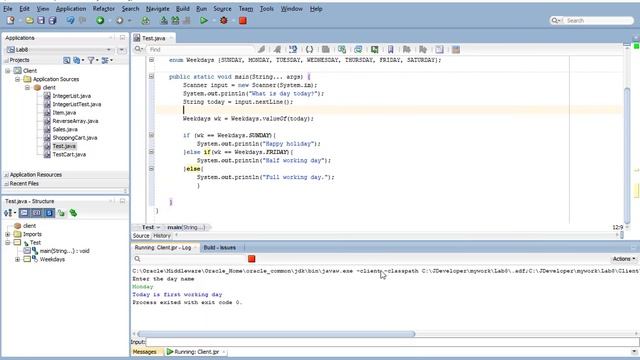The image size is (640, 360).
Task: Toggle the Show Fields button in Structure
Action: click(37, 213)
